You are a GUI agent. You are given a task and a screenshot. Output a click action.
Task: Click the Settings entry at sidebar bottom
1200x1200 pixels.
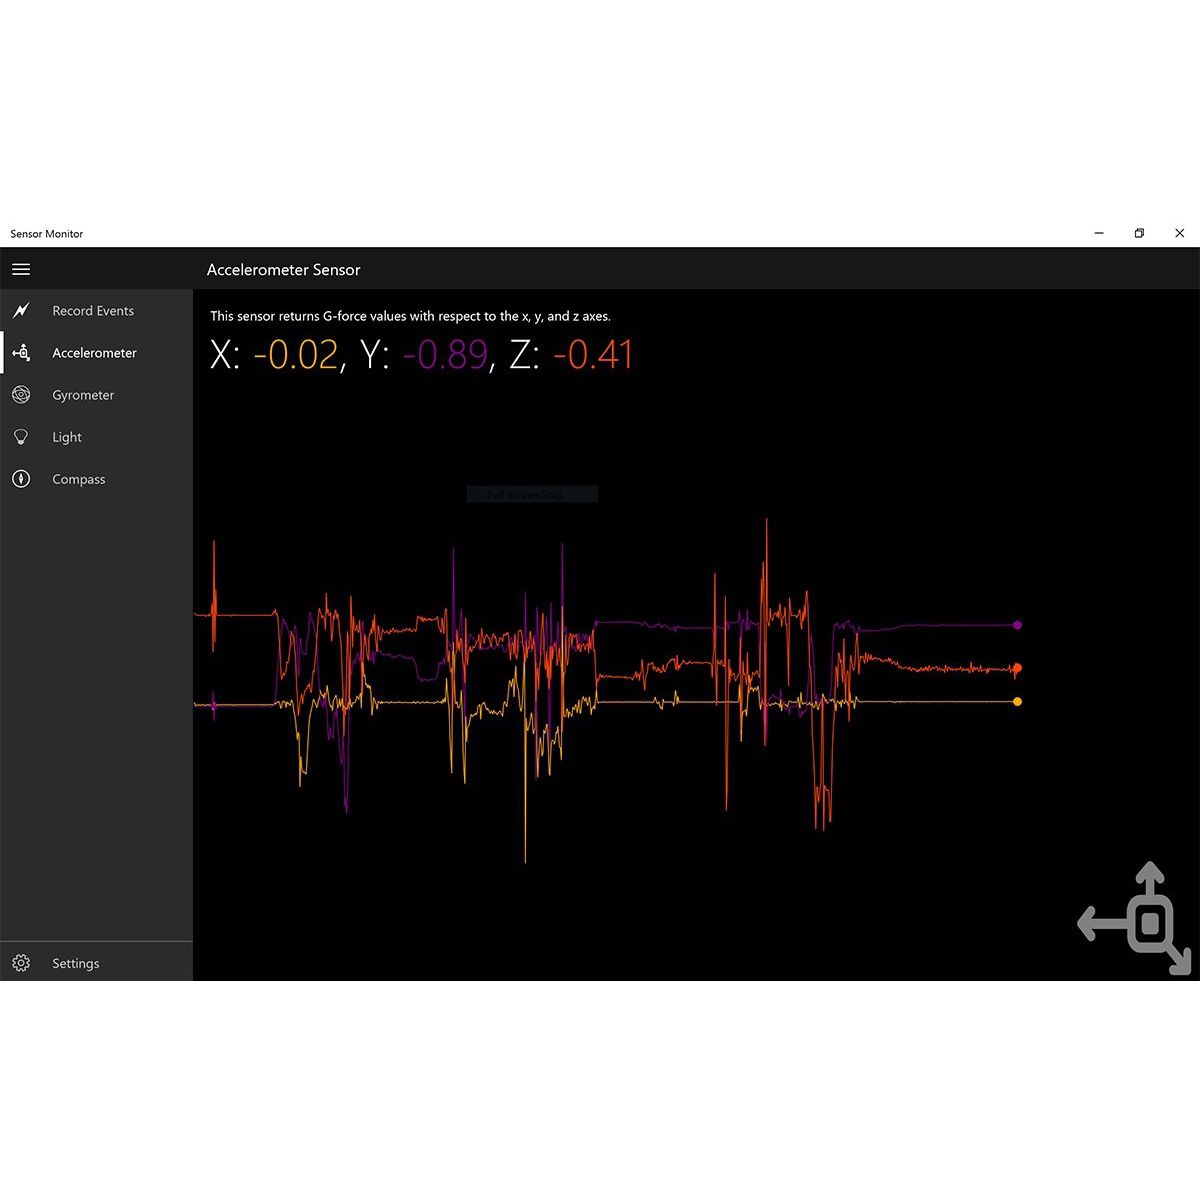[75, 963]
